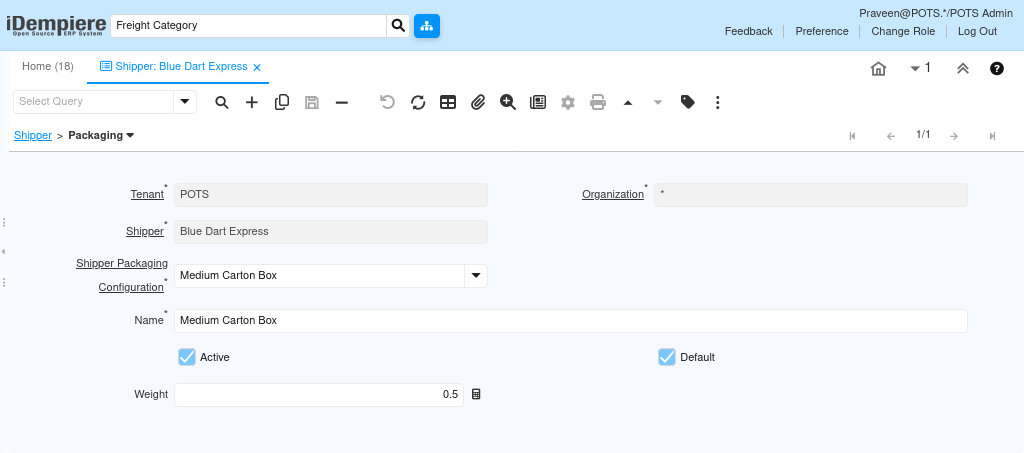Click the Tenant field showing POTS
The height and width of the screenshot is (453, 1024).
pos(330,195)
